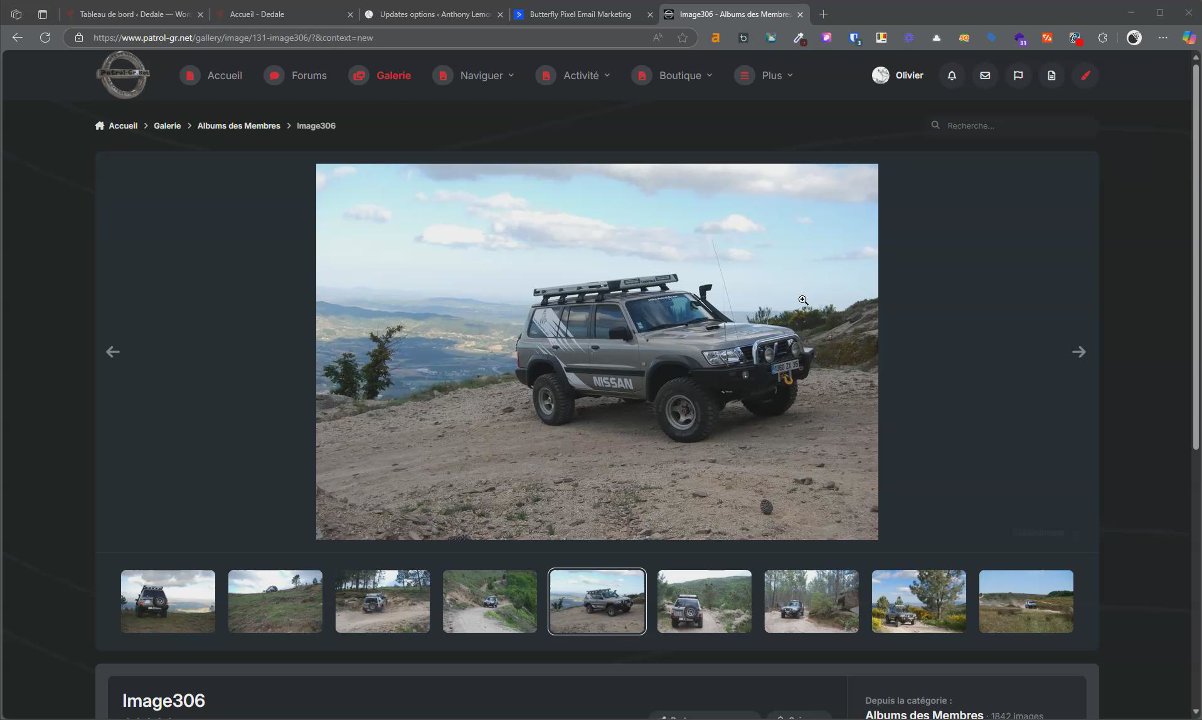This screenshot has height=720, width=1202.
Task: Click the browser back button
Action: pos(17,37)
